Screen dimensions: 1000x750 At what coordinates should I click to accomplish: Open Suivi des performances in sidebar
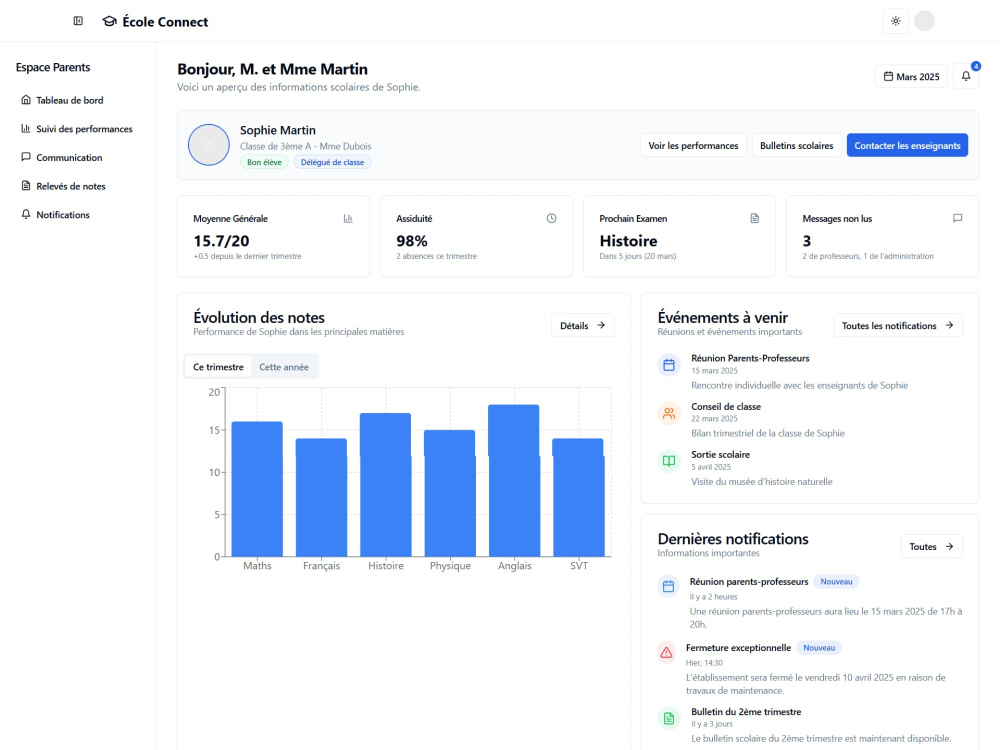pos(77,129)
